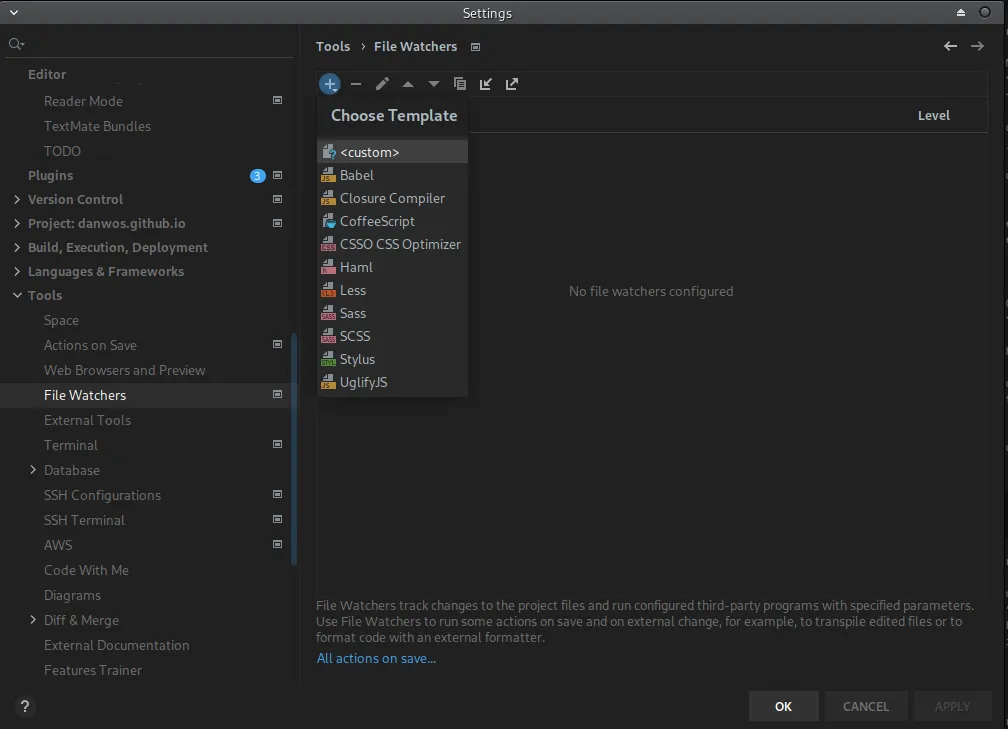This screenshot has height=729, width=1008.
Task: Click the Add file watcher plus button
Action: click(330, 84)
